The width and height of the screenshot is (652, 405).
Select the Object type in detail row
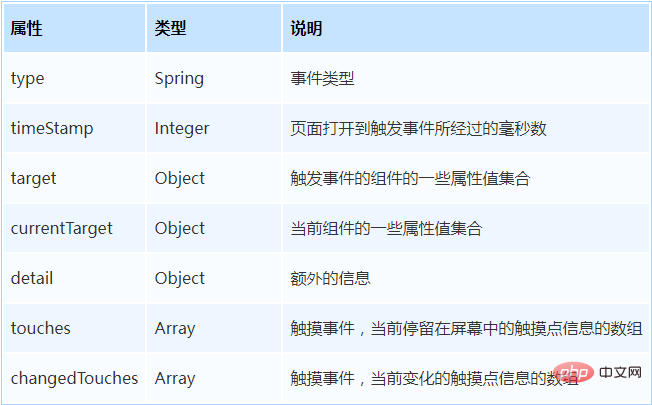(180, 278)
